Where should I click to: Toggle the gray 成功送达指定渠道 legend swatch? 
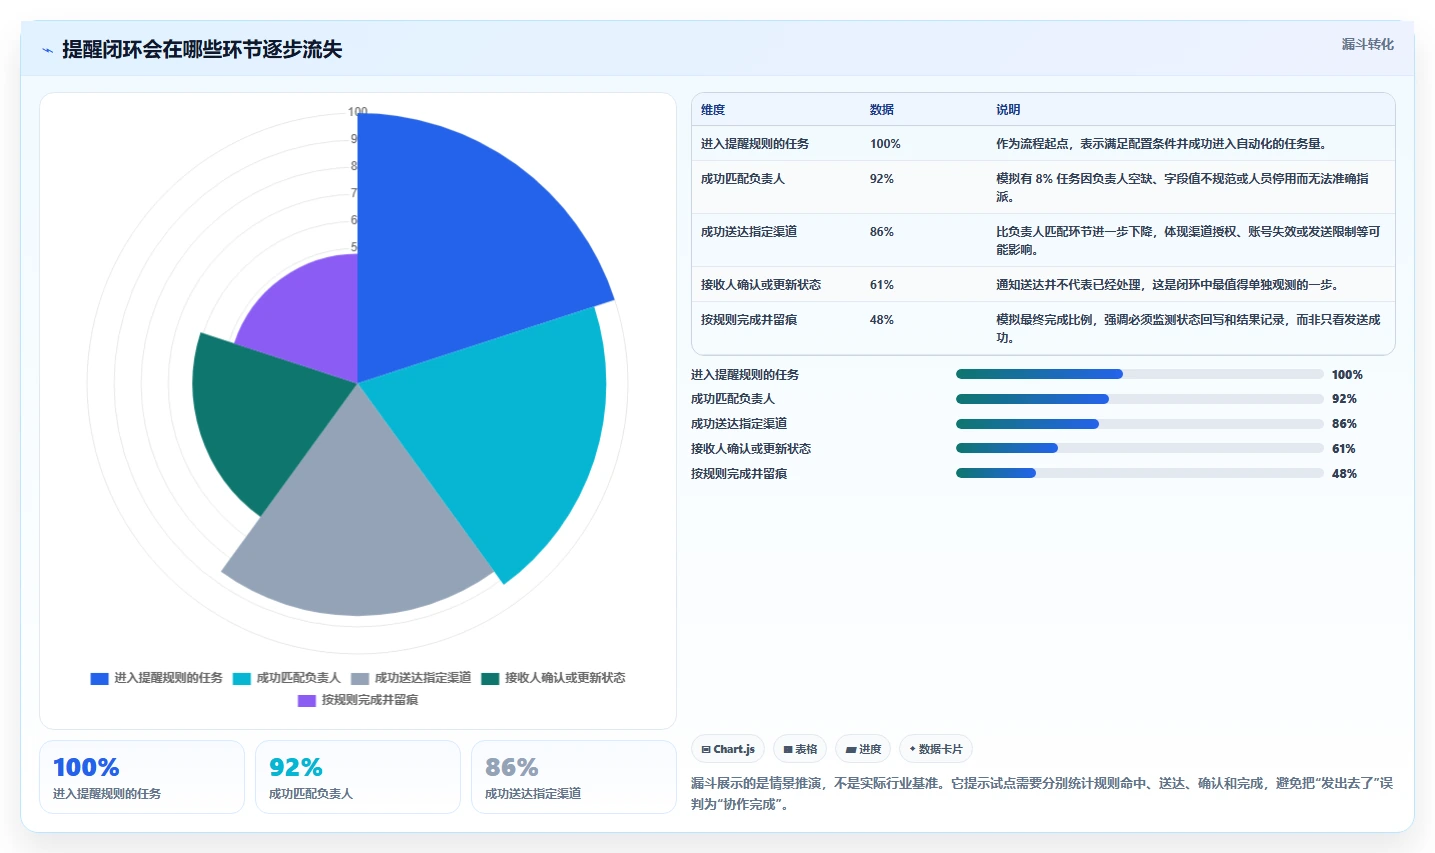coord(360,678)
